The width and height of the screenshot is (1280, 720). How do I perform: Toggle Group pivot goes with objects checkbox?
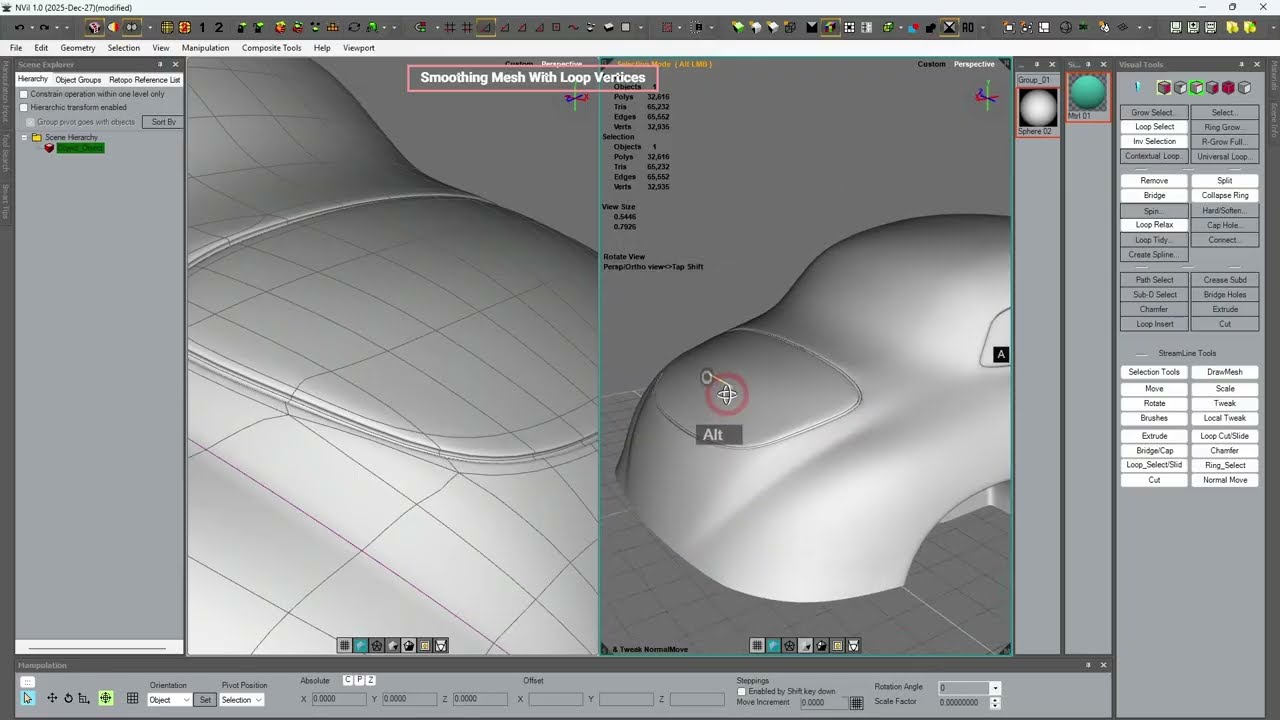point(30,122)
